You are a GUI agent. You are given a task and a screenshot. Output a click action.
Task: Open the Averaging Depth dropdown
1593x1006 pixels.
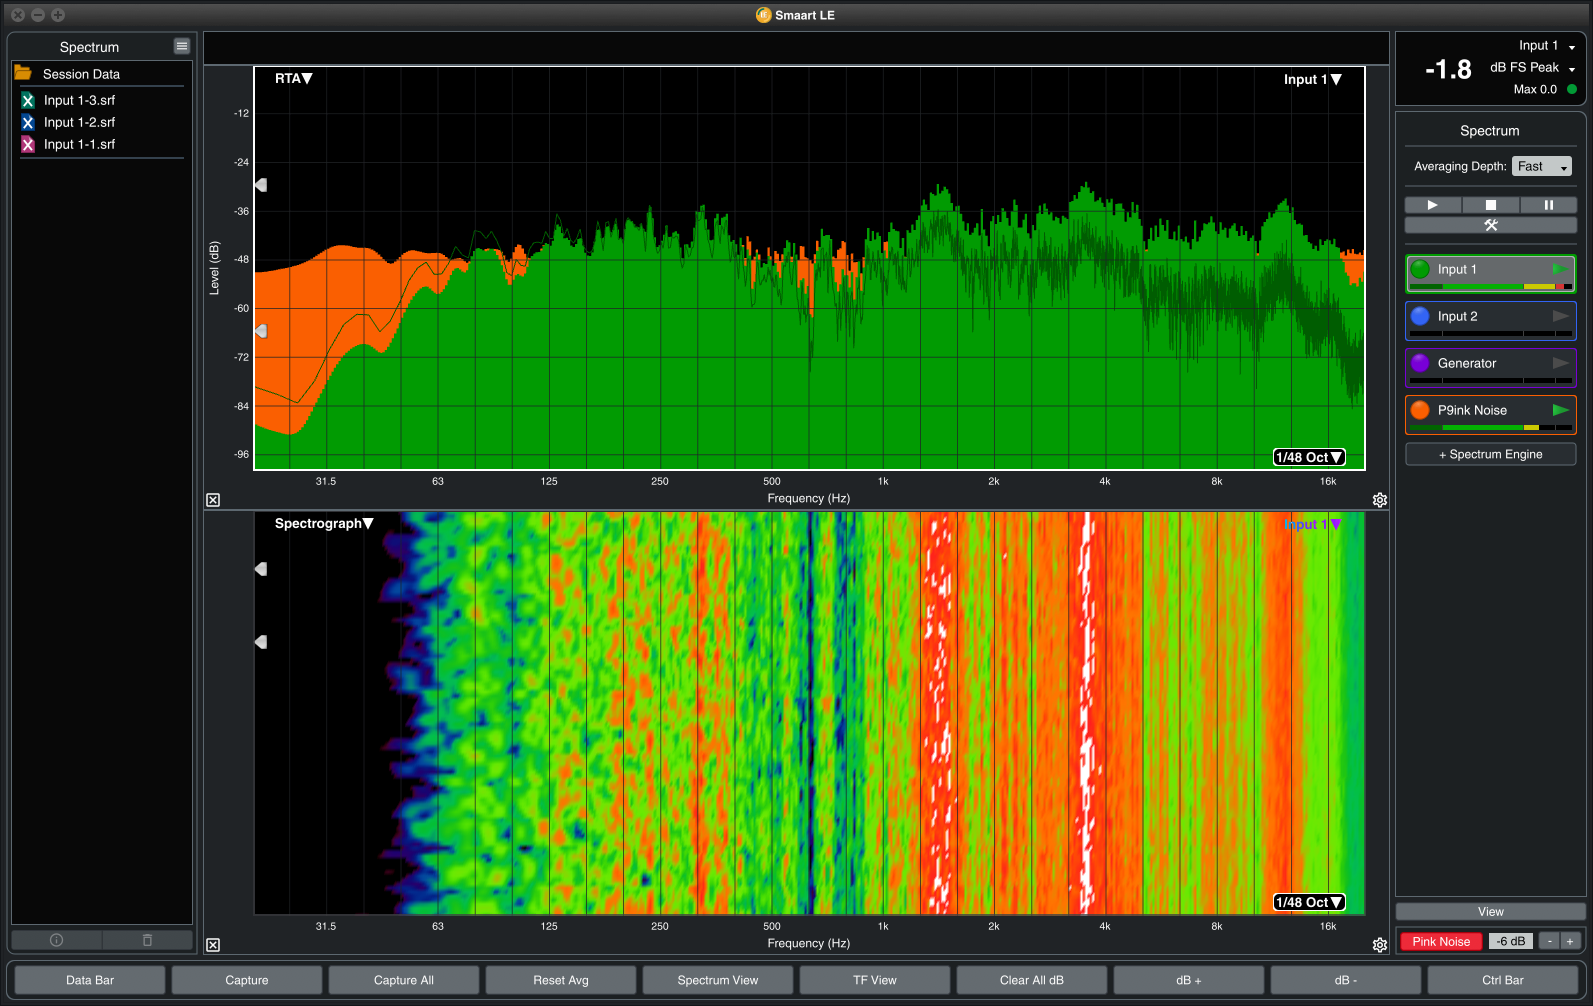tap(1541, 166)
